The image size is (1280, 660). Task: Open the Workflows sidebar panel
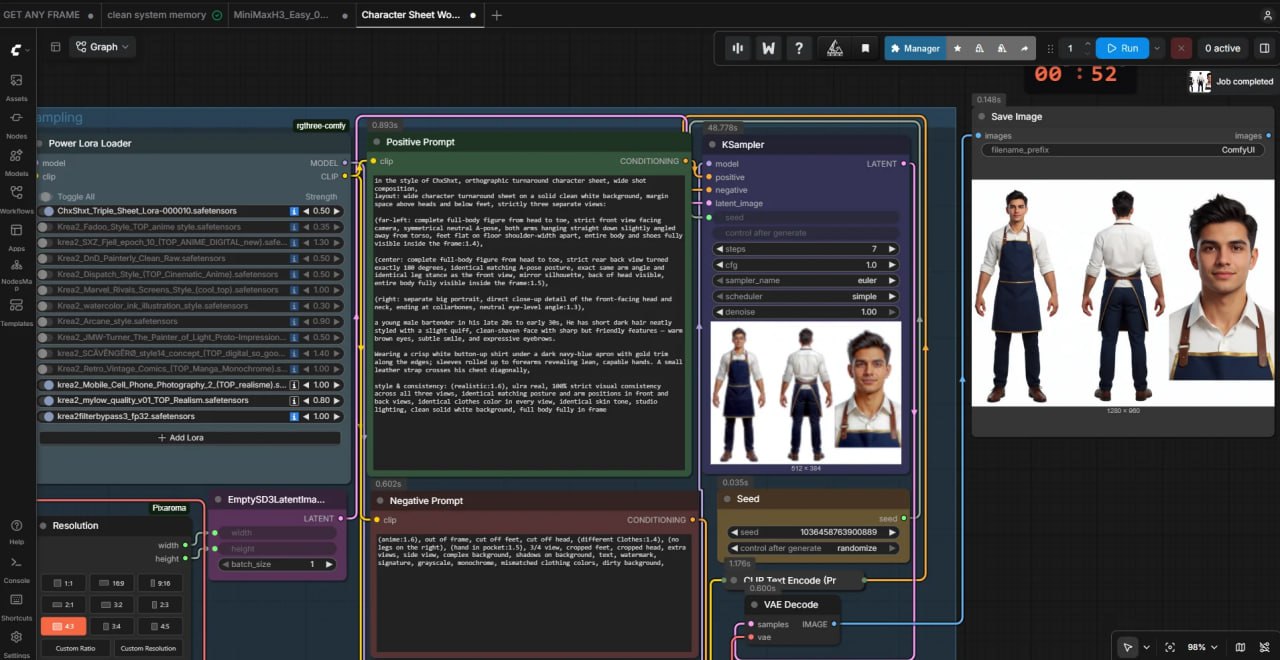click(x=16, y=198)
